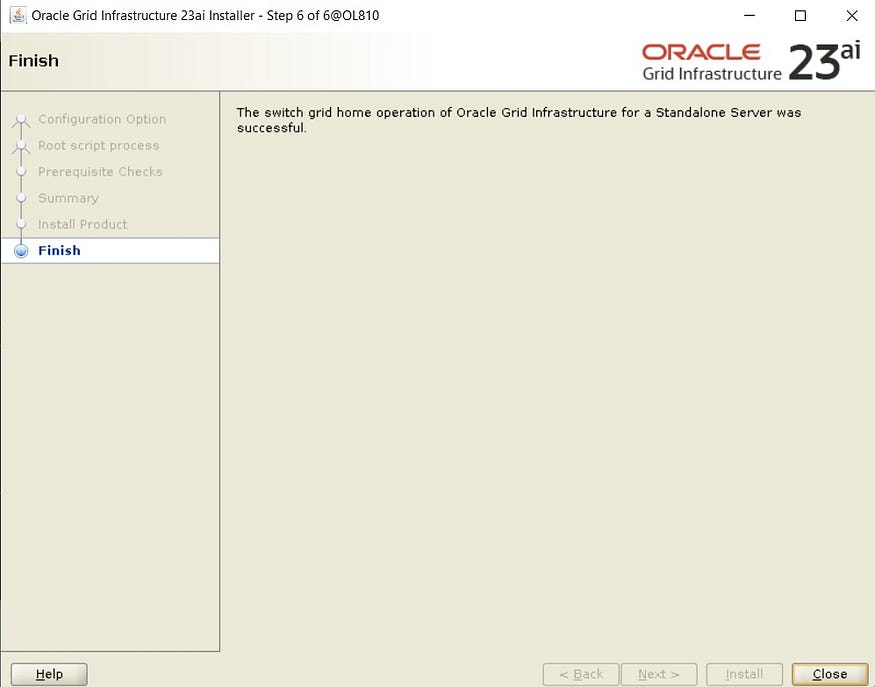The height and width of the screenshot is (687, 875).
Task: Click the disabled Next button
Action: click(659, 674)
